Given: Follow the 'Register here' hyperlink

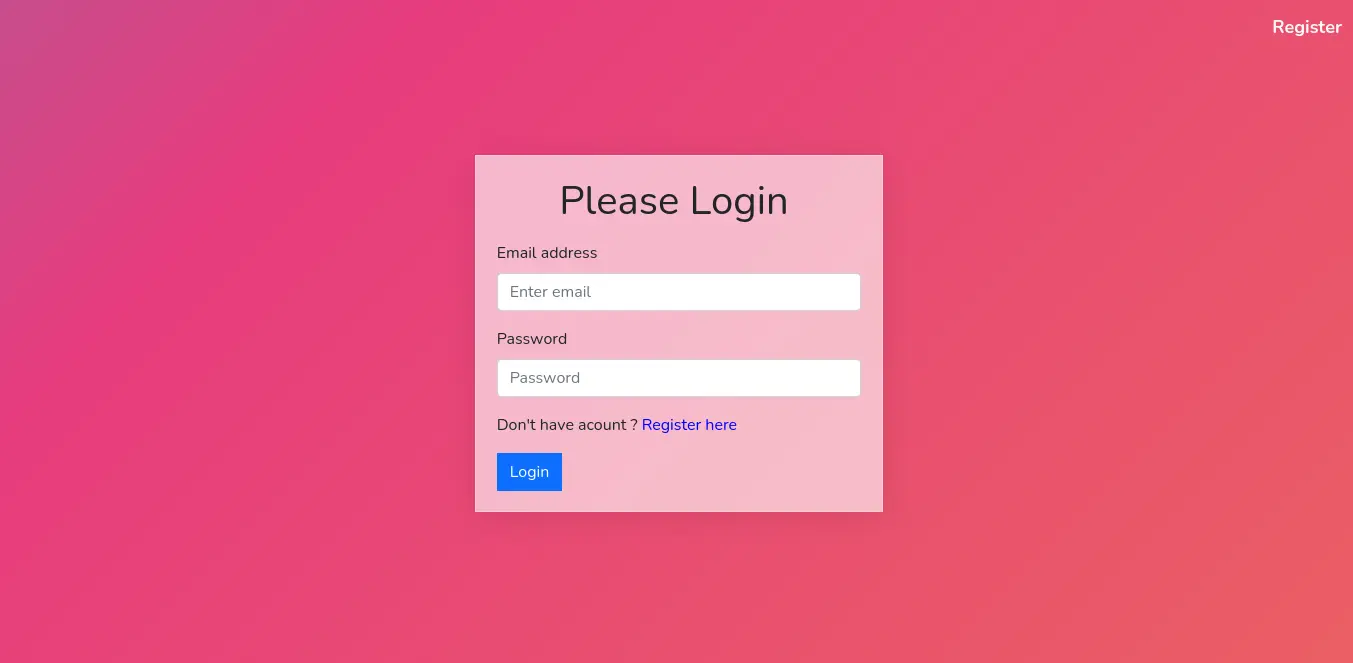Looking at the screenshot, I should pyautogui.click(x=689, y=425).
